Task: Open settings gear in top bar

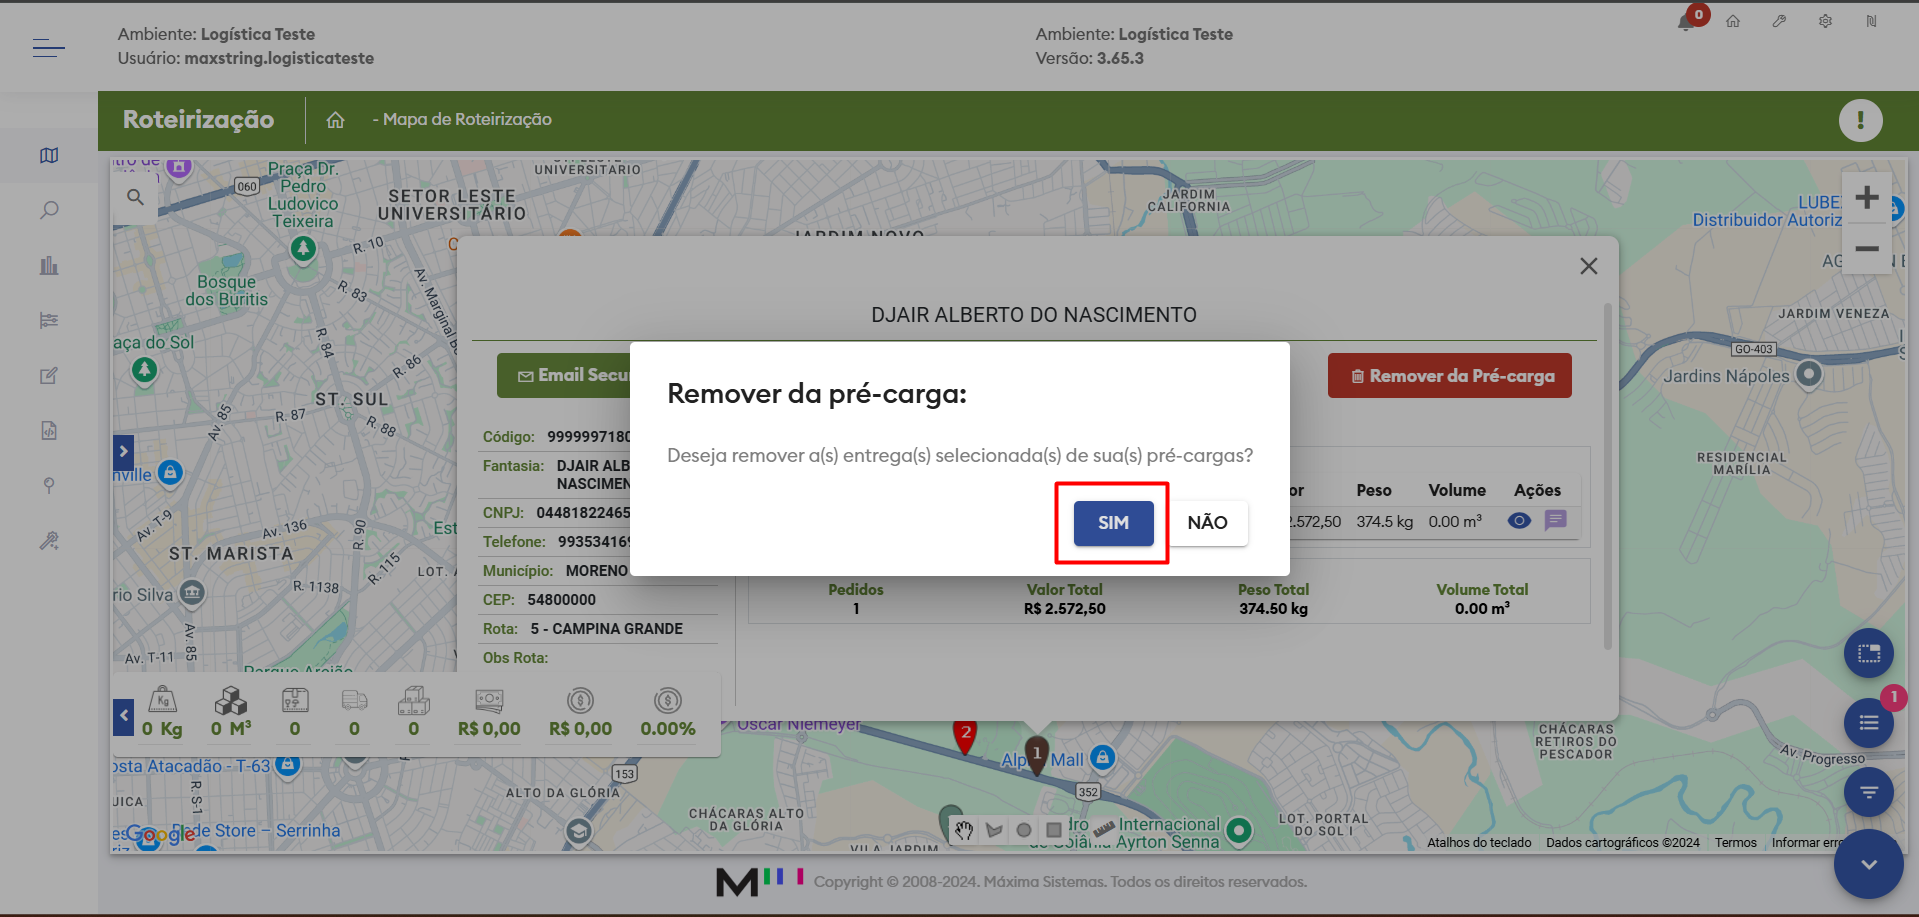Action: tap(1825, 21)
